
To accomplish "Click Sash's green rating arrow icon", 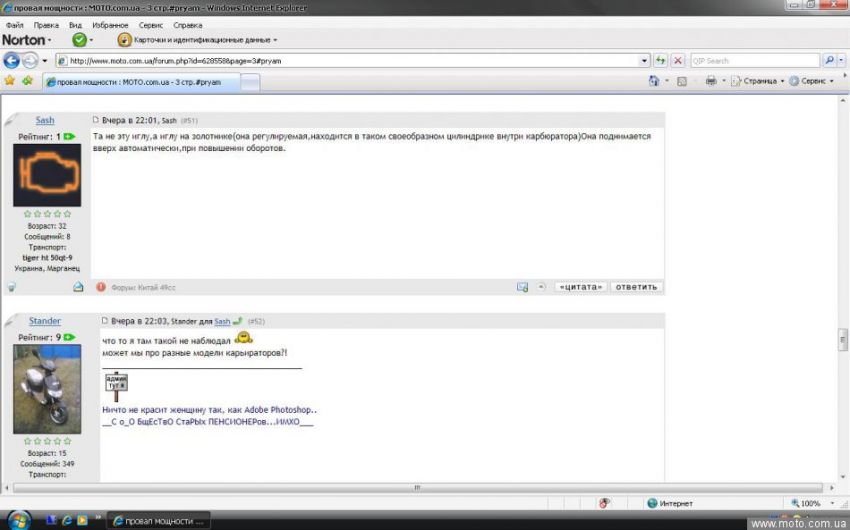I will (x=69, y=137).
